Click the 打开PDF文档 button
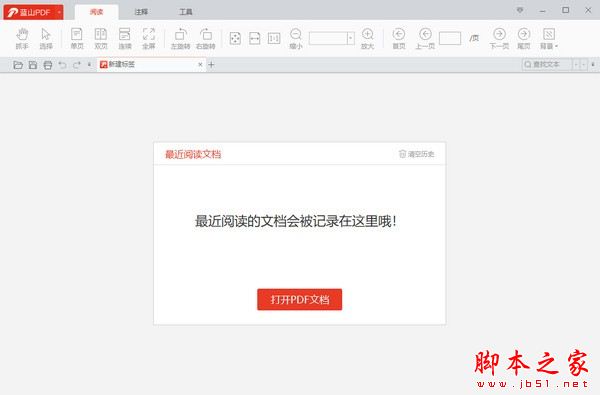 [x=300, y=299]
